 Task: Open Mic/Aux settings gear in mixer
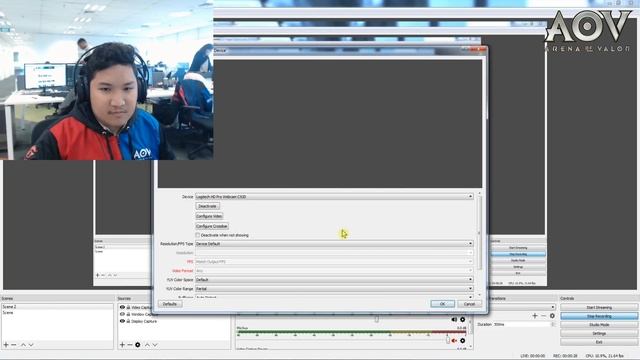click(x=462, y=340)
